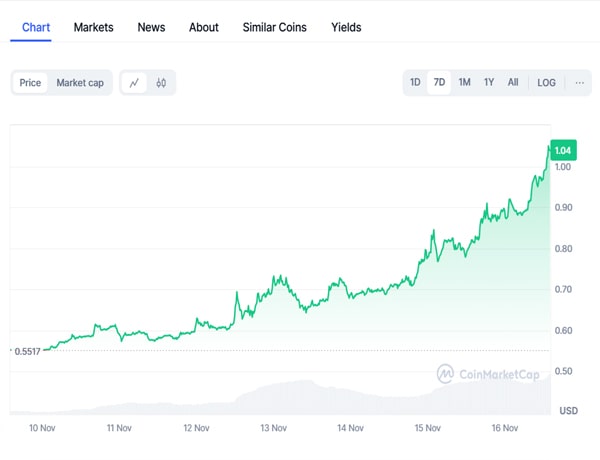Click the 11 Nov date label
This screenshot has height=460, width=600.
pos(119,428)
